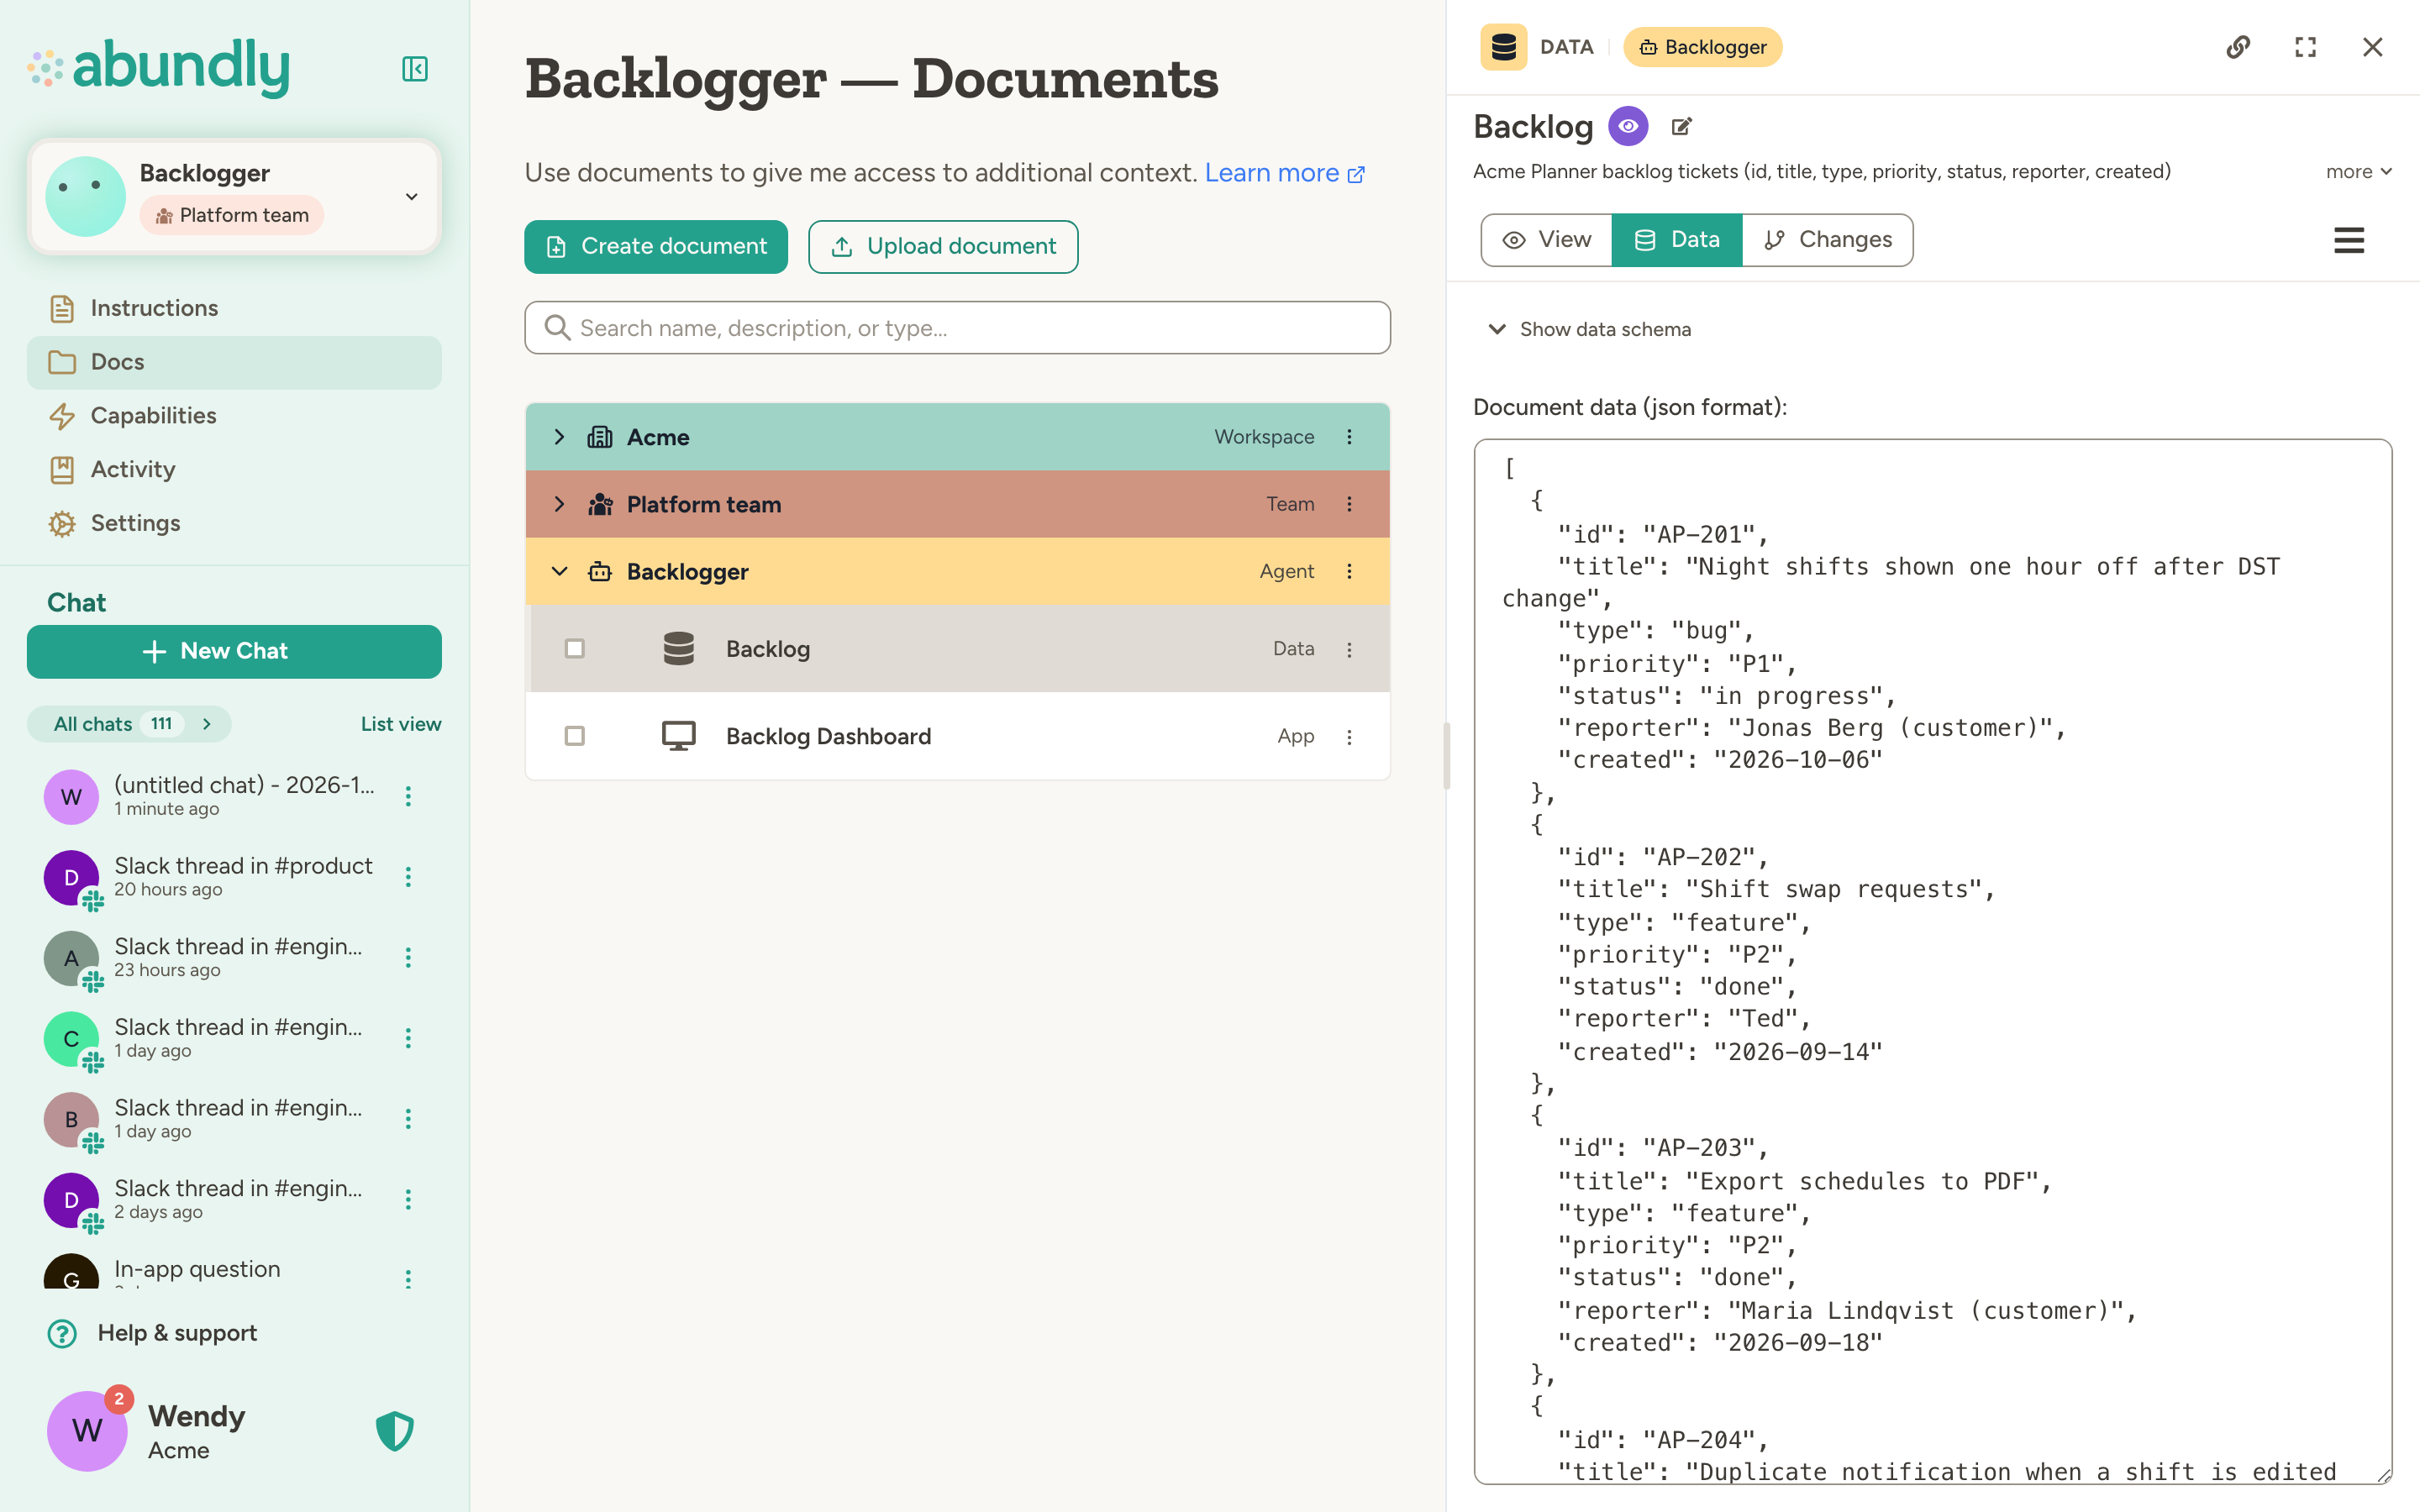Open Activity in the sidebar

pos(234,470)
